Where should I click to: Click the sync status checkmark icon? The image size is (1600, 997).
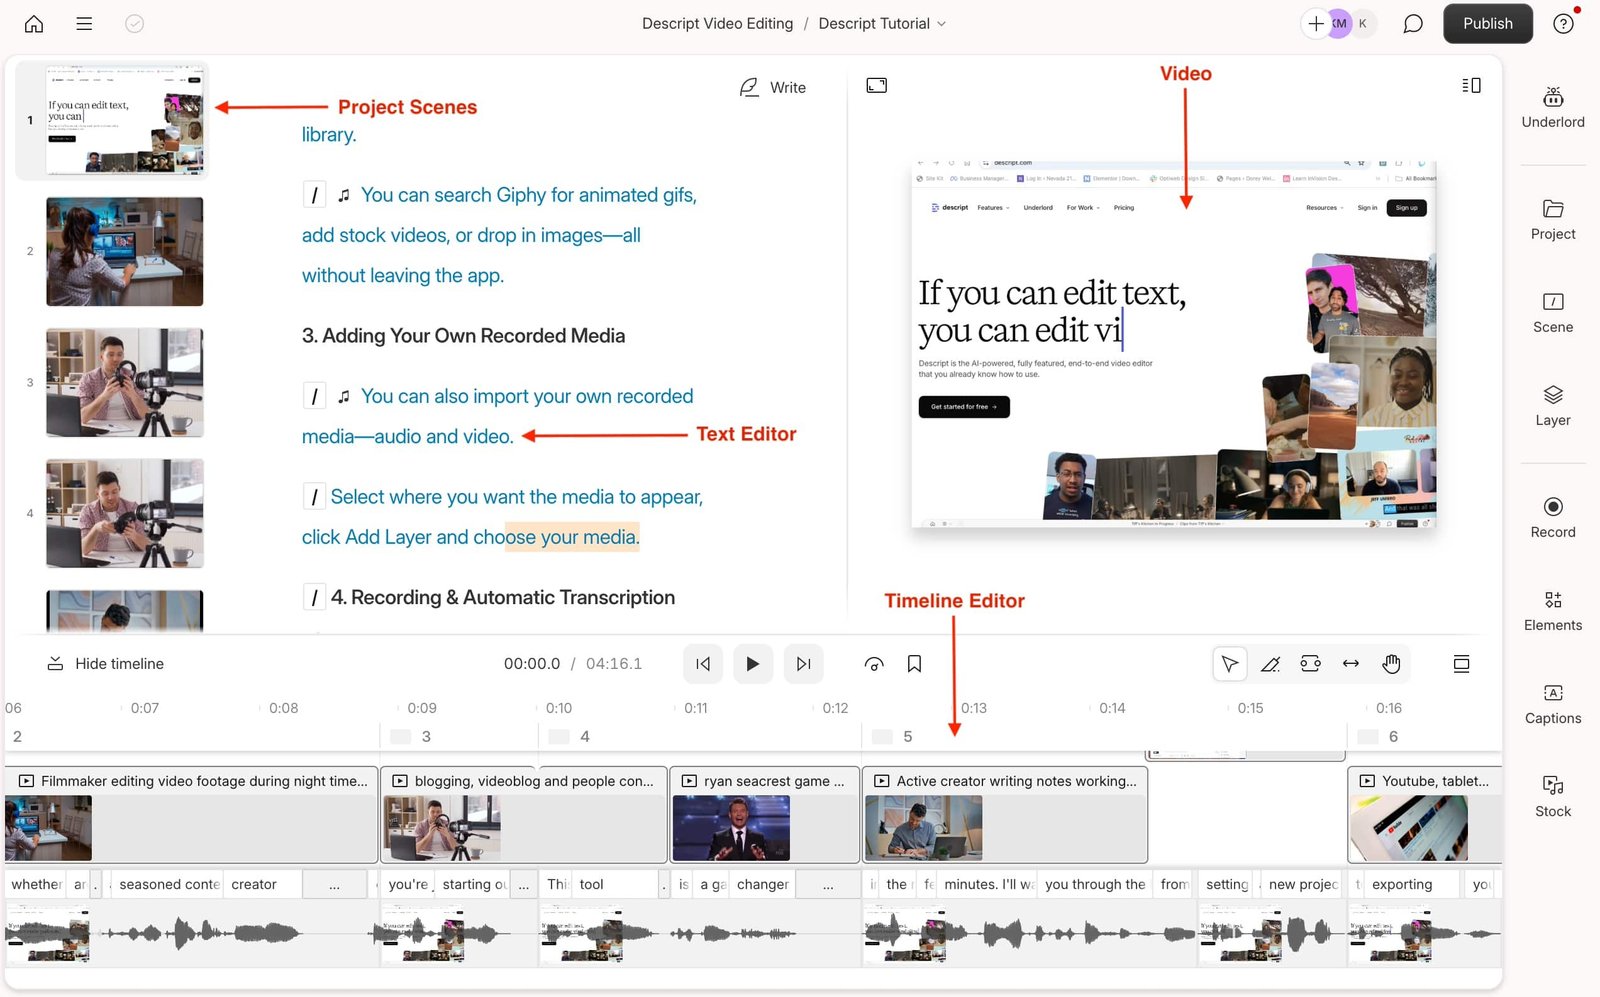click(x=134, y=24)
